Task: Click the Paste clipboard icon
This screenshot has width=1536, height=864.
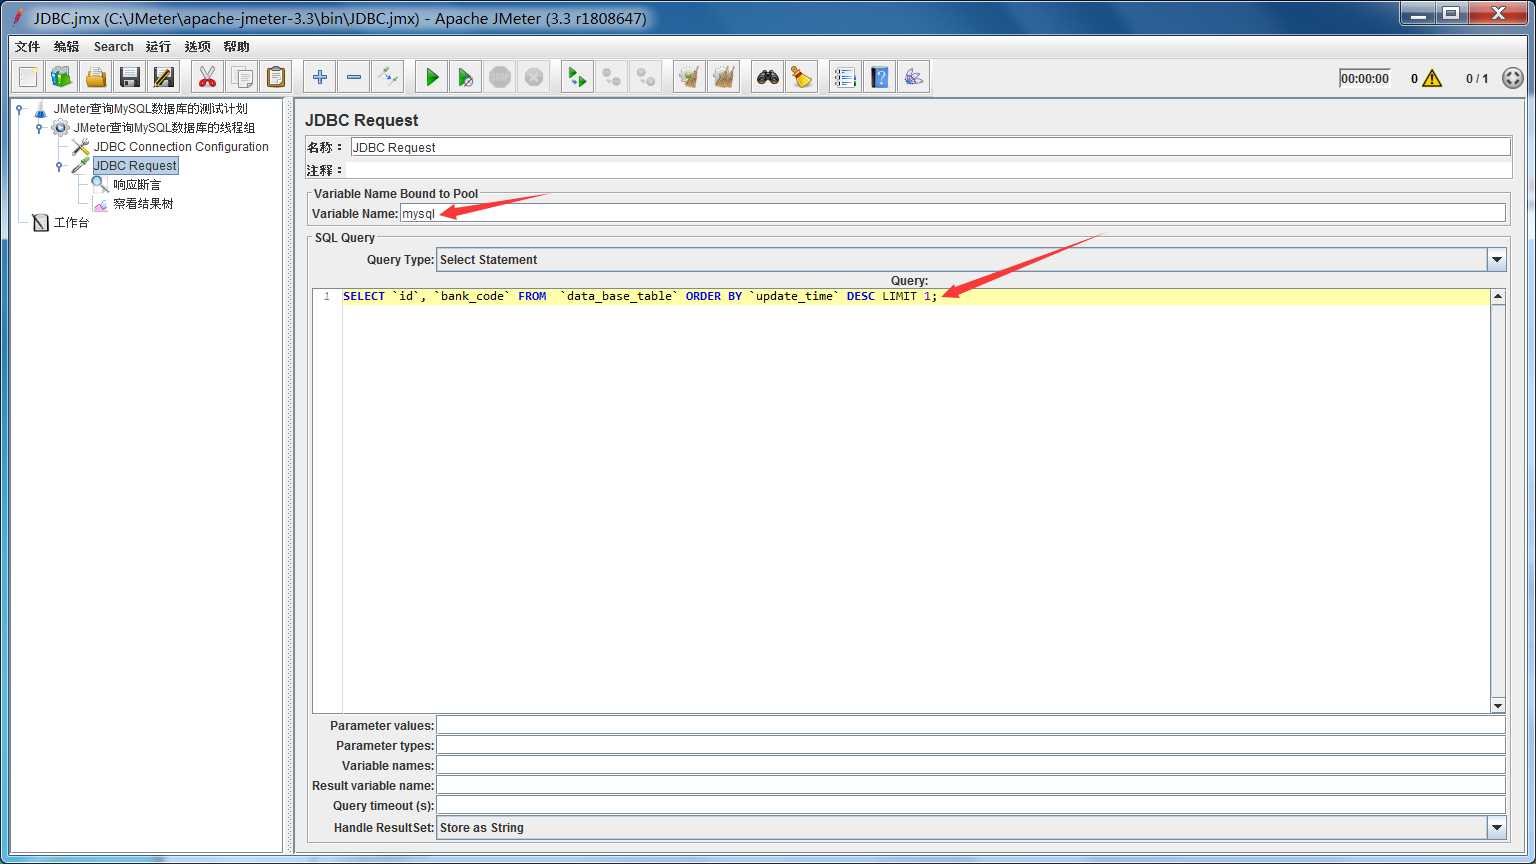Action: 275,77
